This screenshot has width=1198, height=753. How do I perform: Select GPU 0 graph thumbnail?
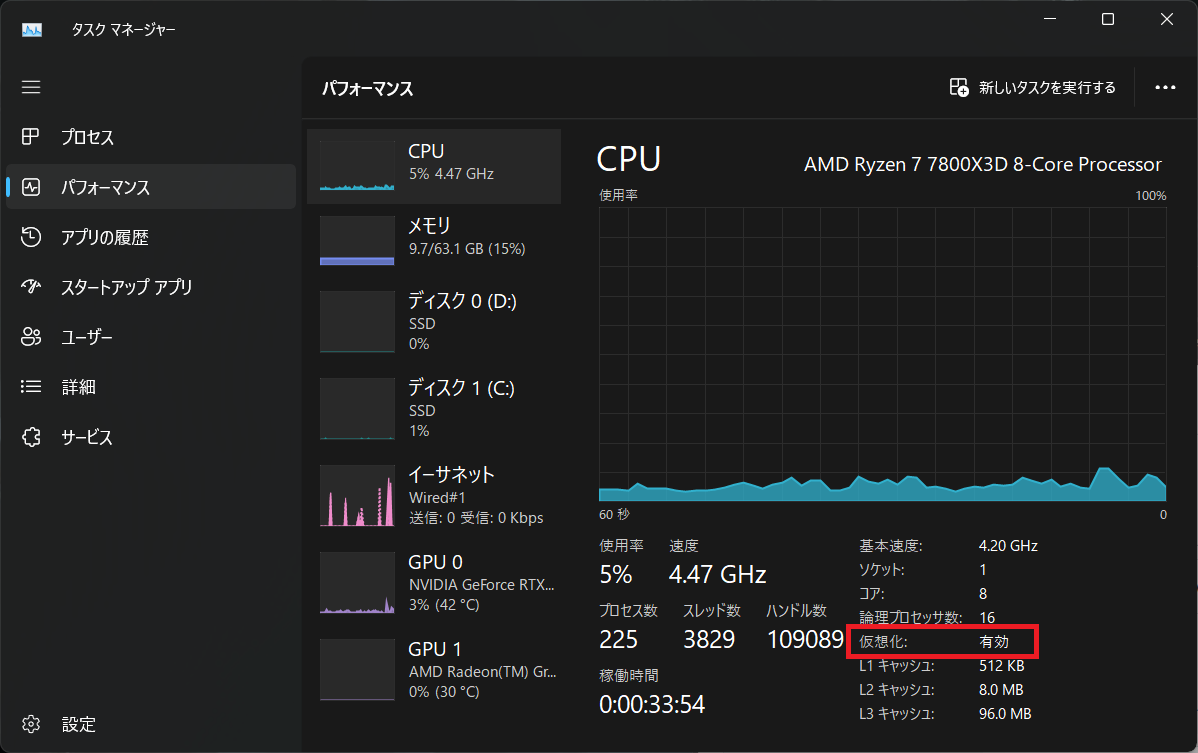click(x=357, y=583)
